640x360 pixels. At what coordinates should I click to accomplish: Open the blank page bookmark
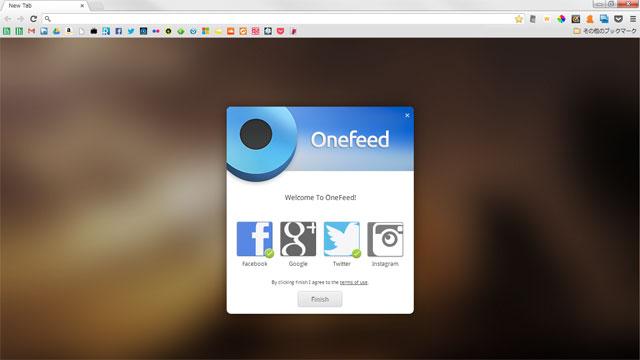tap(81, 31)
